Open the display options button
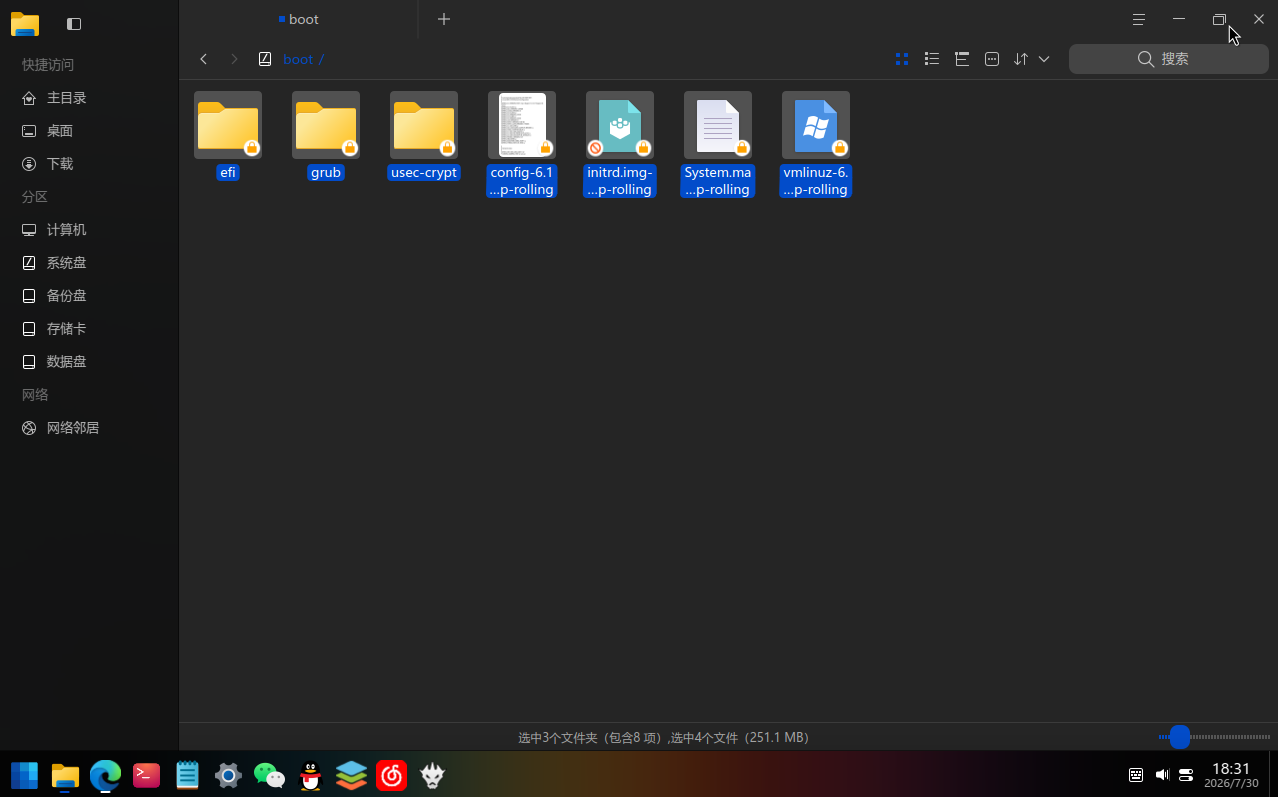1278x797 pixels. coord(992,59)
